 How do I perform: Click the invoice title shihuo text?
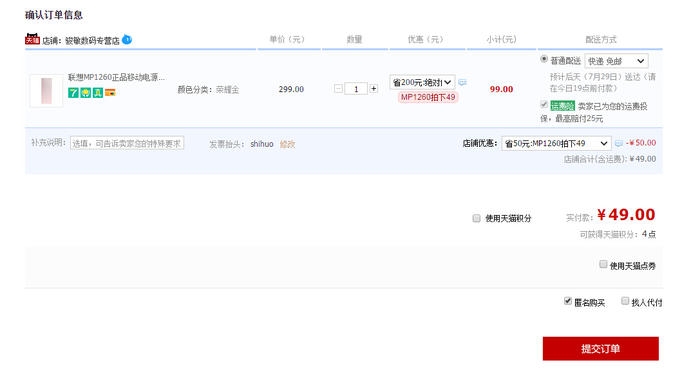coord(262,144)
